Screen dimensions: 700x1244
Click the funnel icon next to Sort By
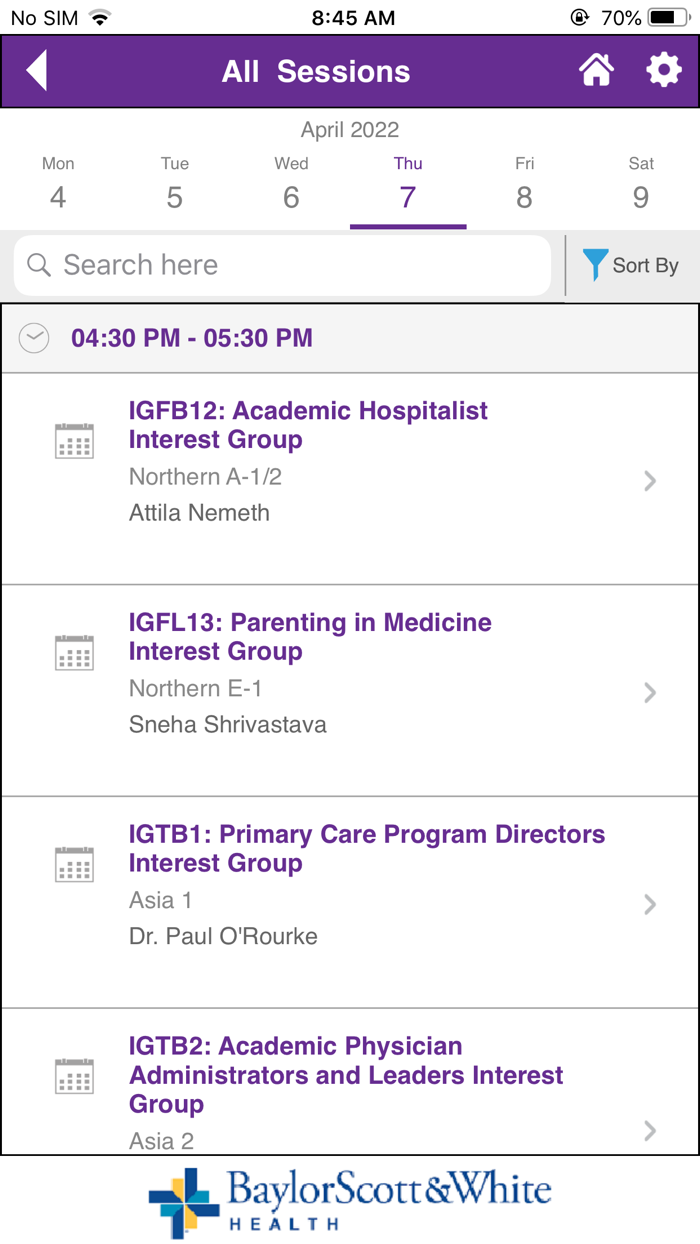click(x=595, y=265)
